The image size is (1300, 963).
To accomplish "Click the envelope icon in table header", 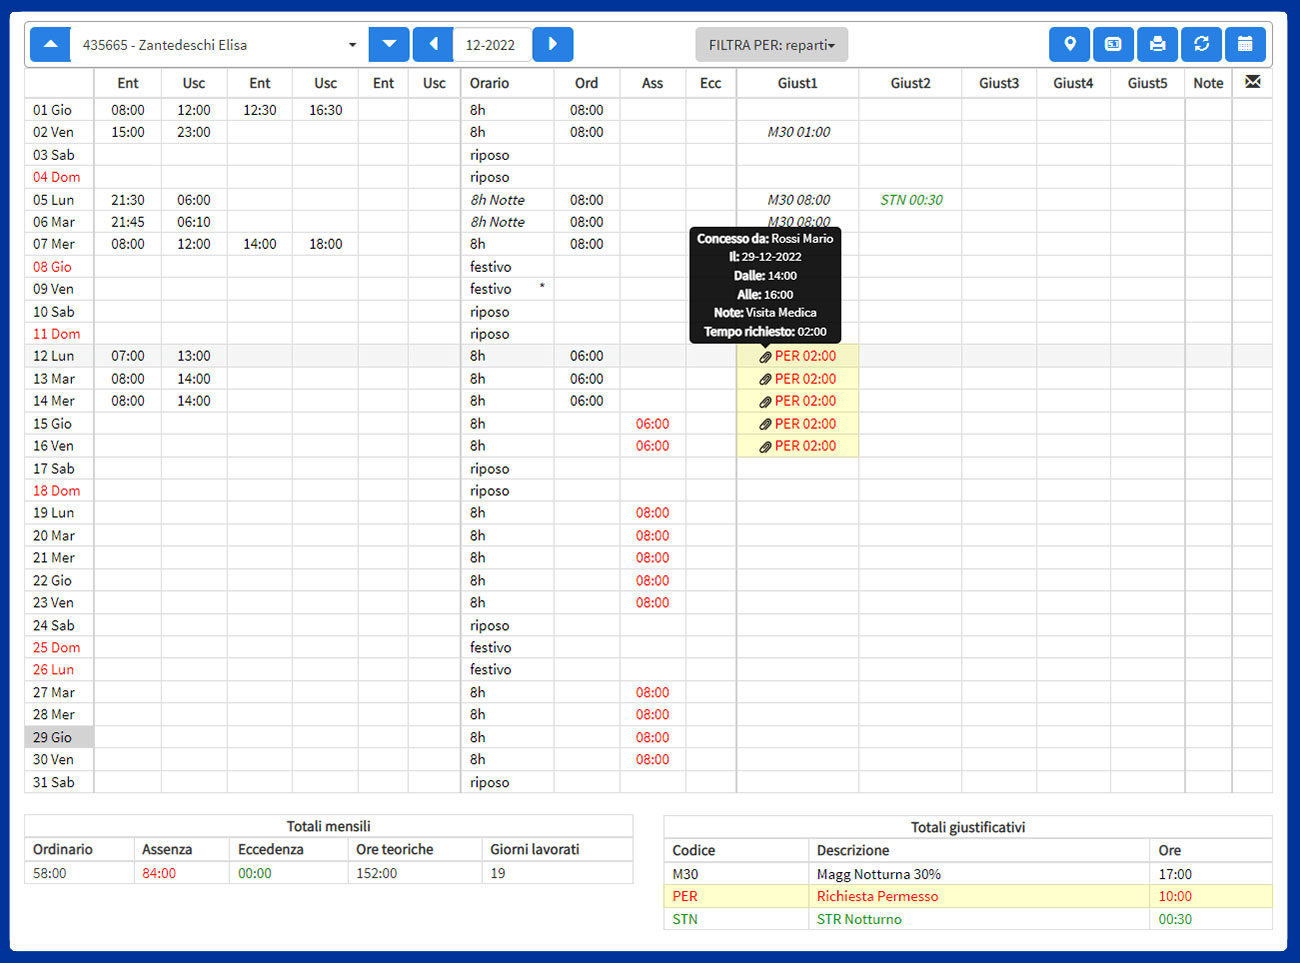I will point(1252,82).
